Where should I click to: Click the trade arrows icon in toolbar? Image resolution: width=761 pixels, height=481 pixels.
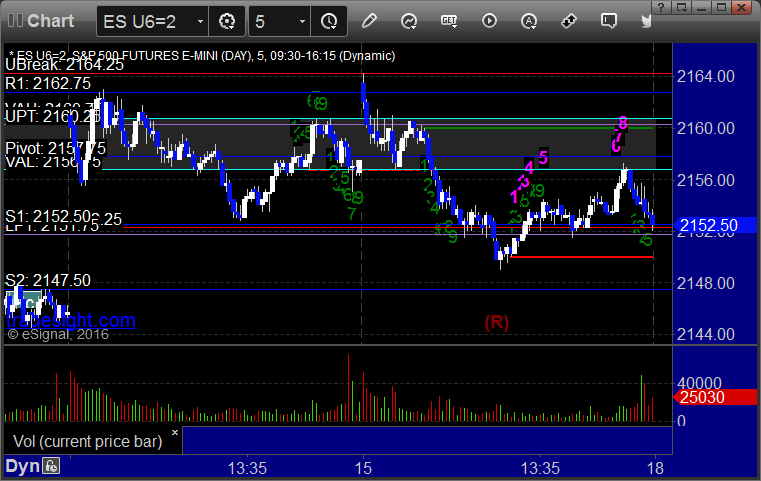[x=569, y=21]
